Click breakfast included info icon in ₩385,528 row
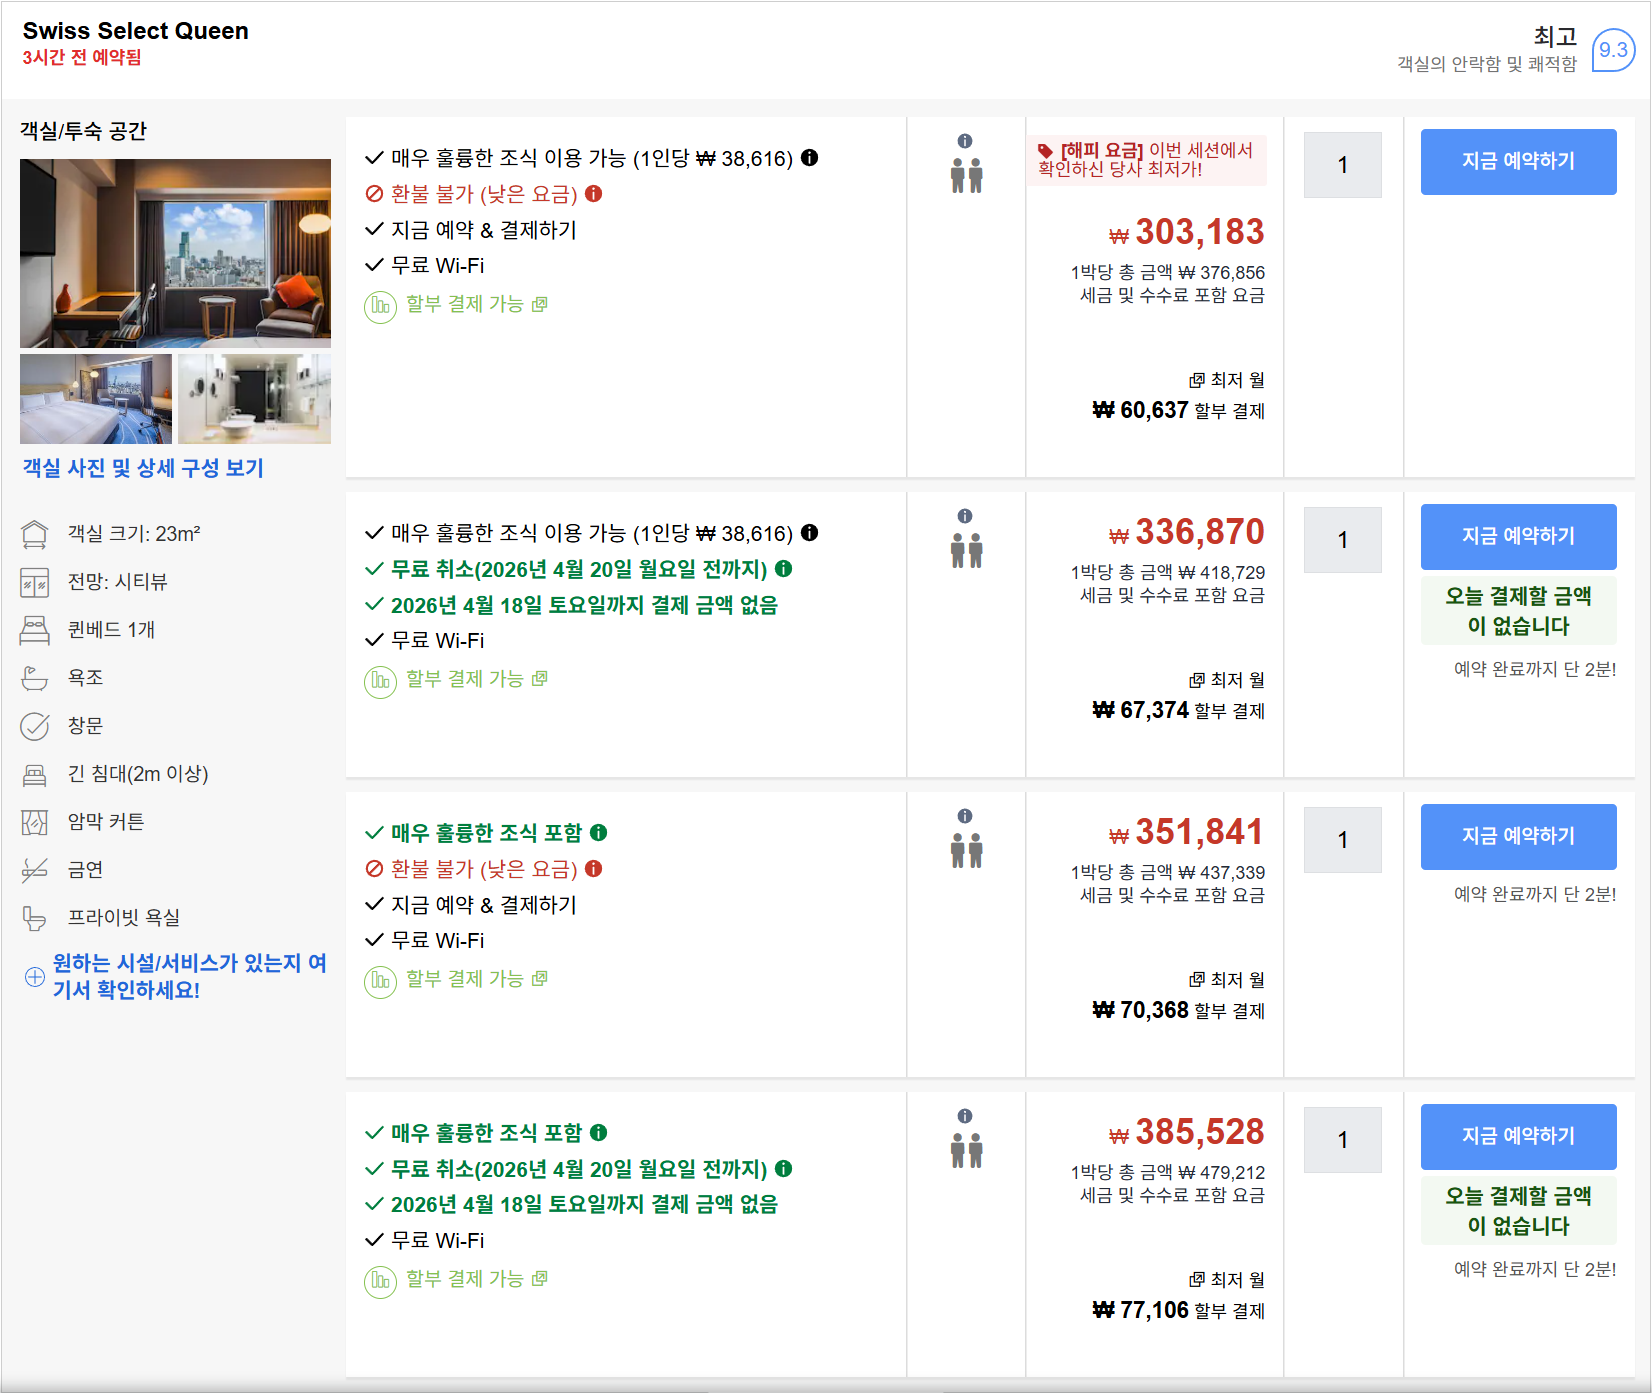 pos(599,1133)
